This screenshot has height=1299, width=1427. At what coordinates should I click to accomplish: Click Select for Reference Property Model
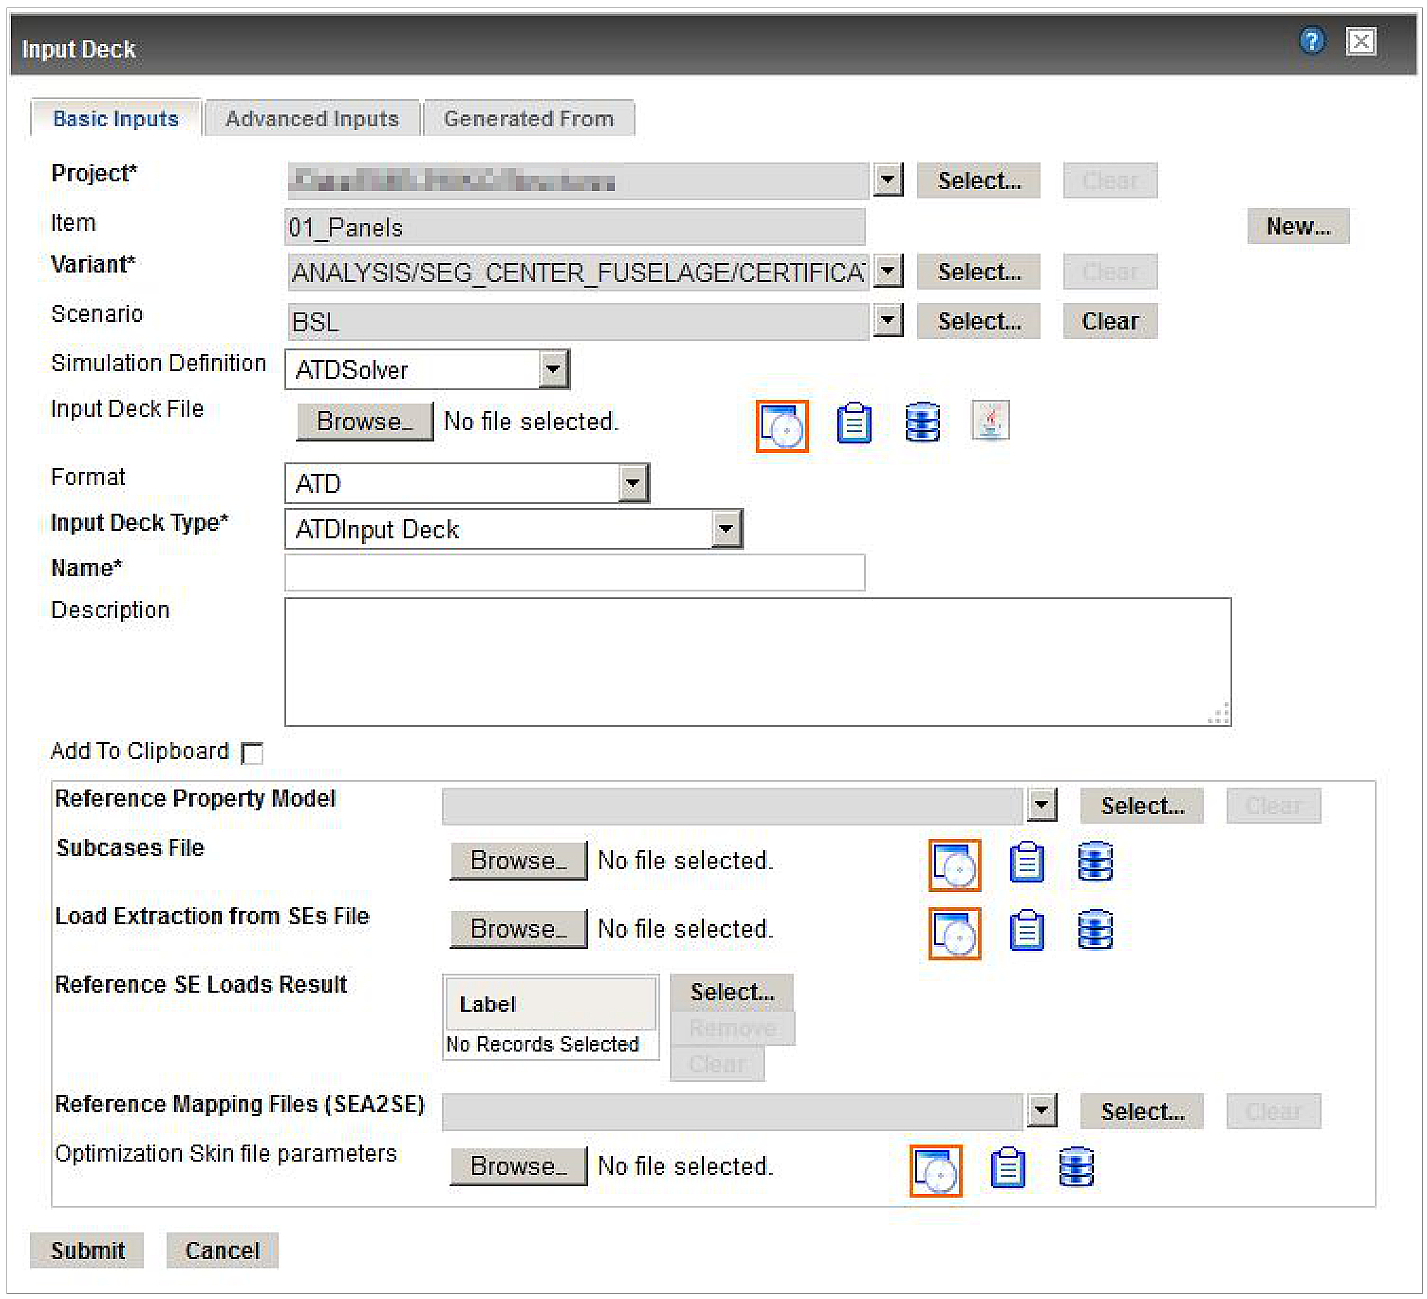[1142, 806]
